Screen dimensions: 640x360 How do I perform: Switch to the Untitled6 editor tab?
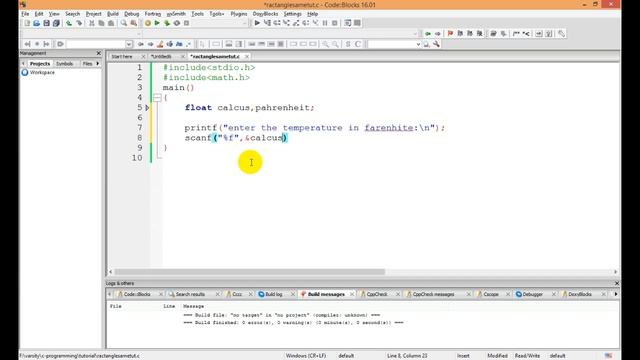[161, 57]
